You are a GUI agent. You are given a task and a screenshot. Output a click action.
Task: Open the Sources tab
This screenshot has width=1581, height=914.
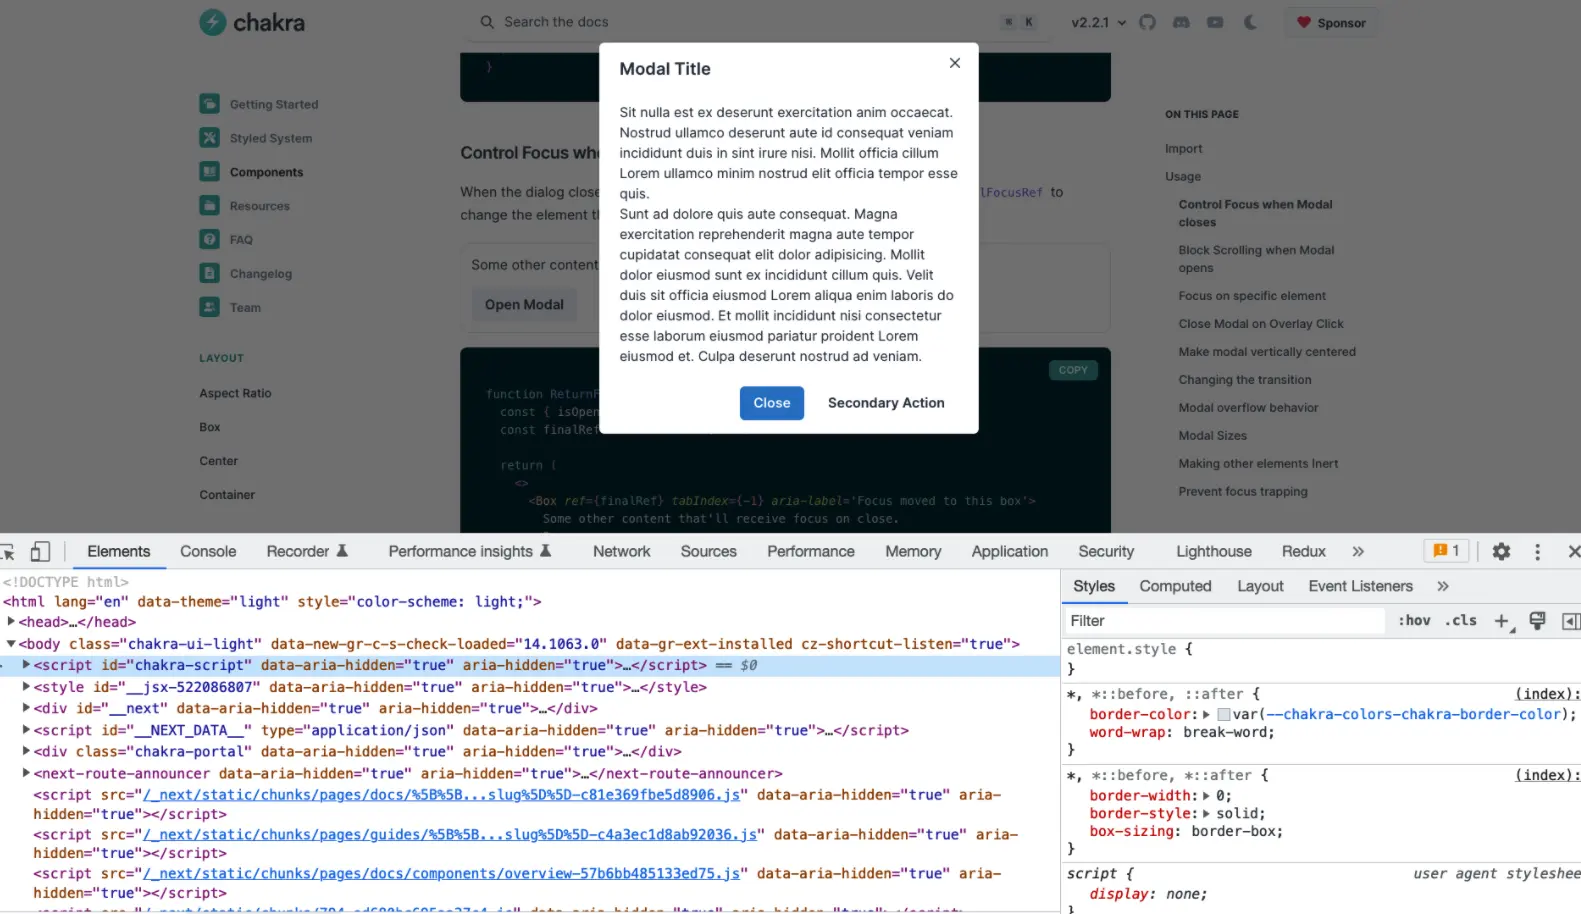pyautogui.click(x=708, y=551)
